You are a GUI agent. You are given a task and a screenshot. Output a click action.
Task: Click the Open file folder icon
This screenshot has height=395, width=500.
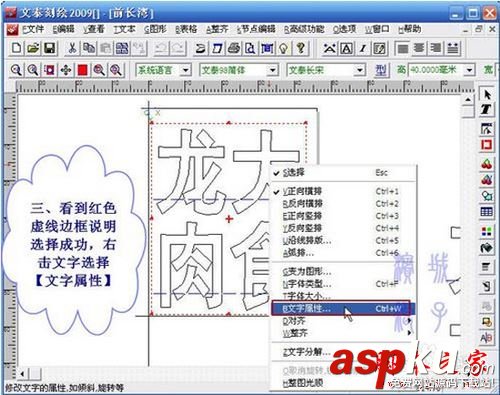tap(33, 49)
